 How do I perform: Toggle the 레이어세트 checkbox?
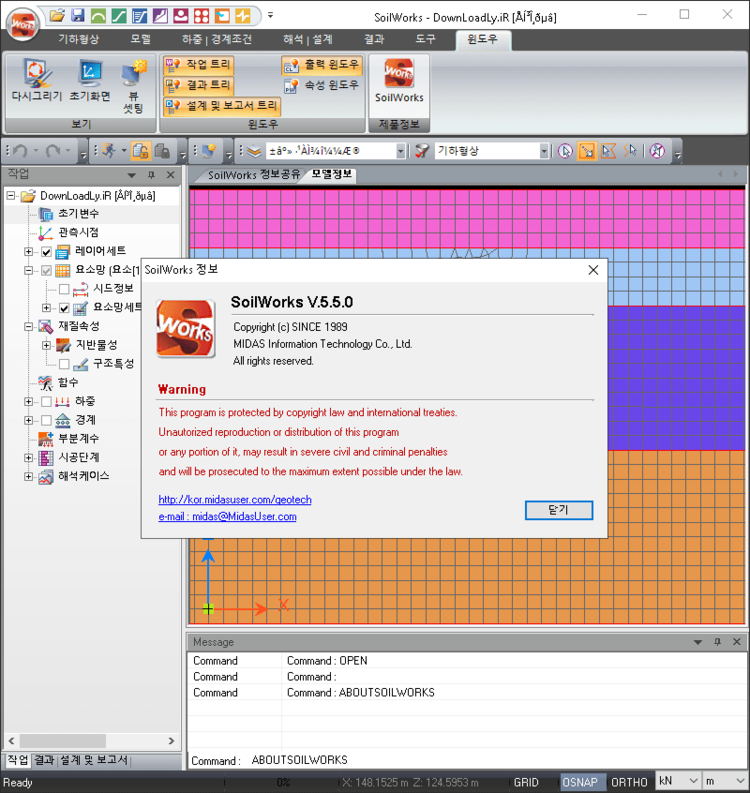[x=46, y=251]
